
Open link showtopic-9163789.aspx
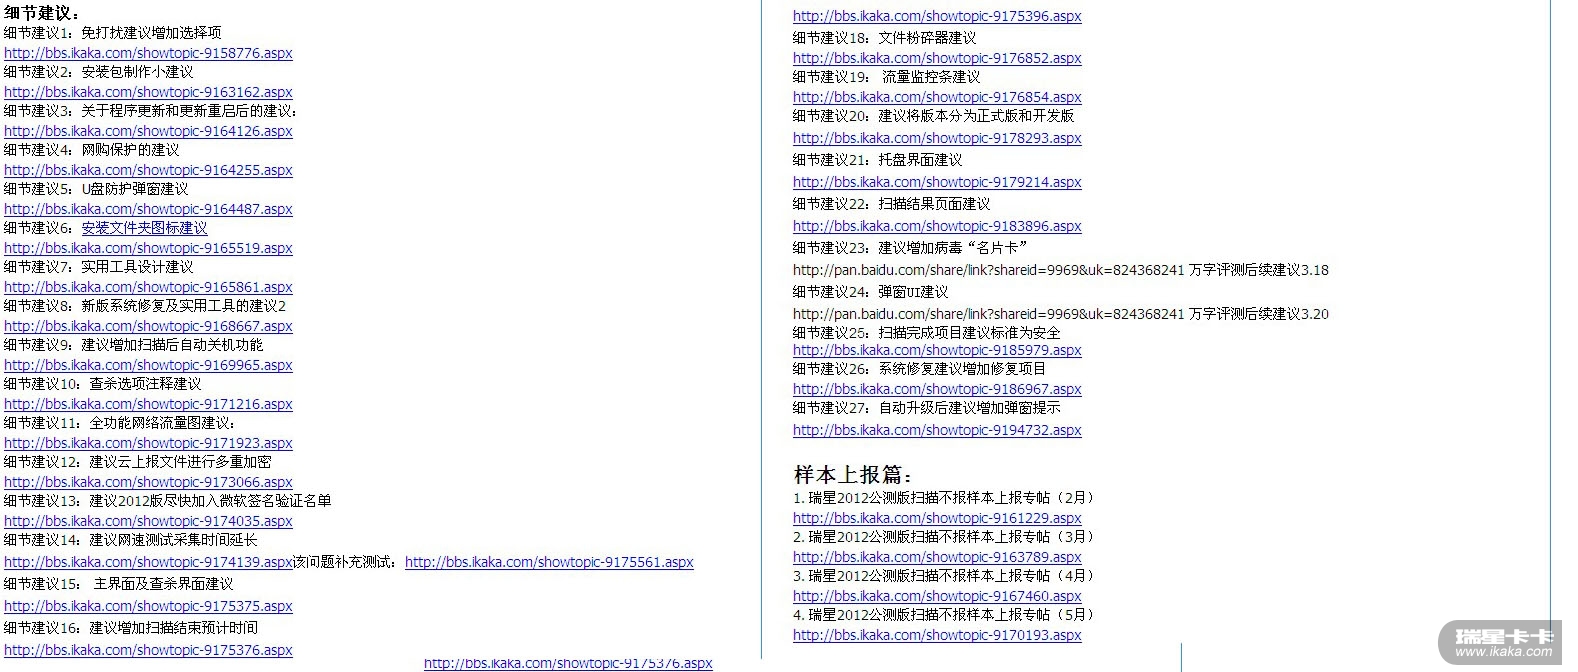937,557
